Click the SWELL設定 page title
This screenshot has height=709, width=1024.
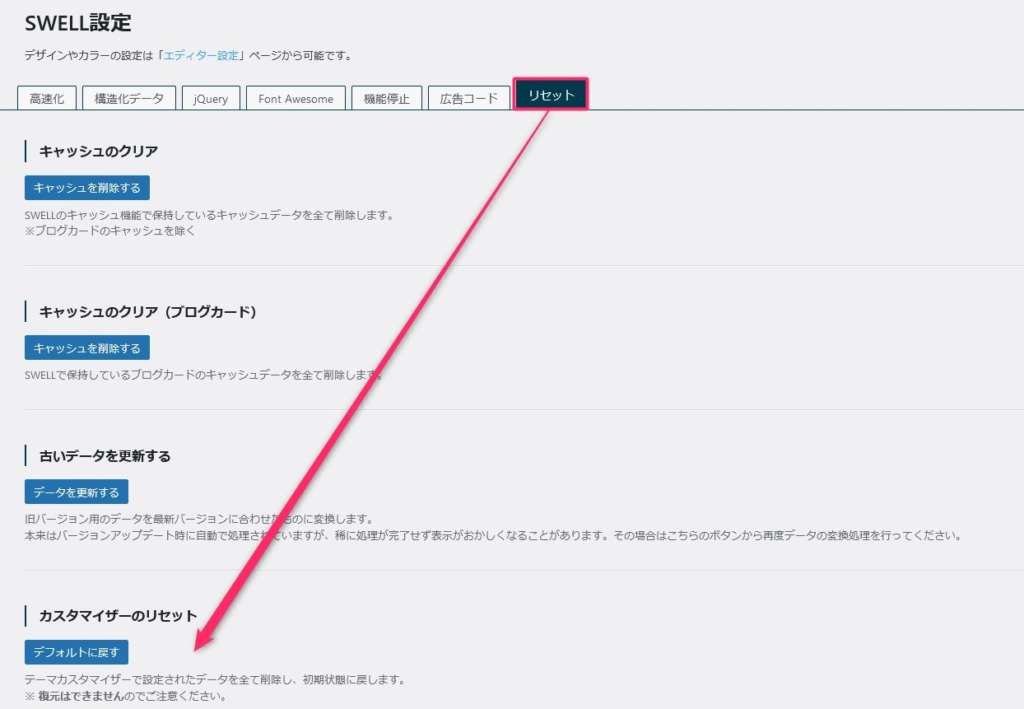78,23
